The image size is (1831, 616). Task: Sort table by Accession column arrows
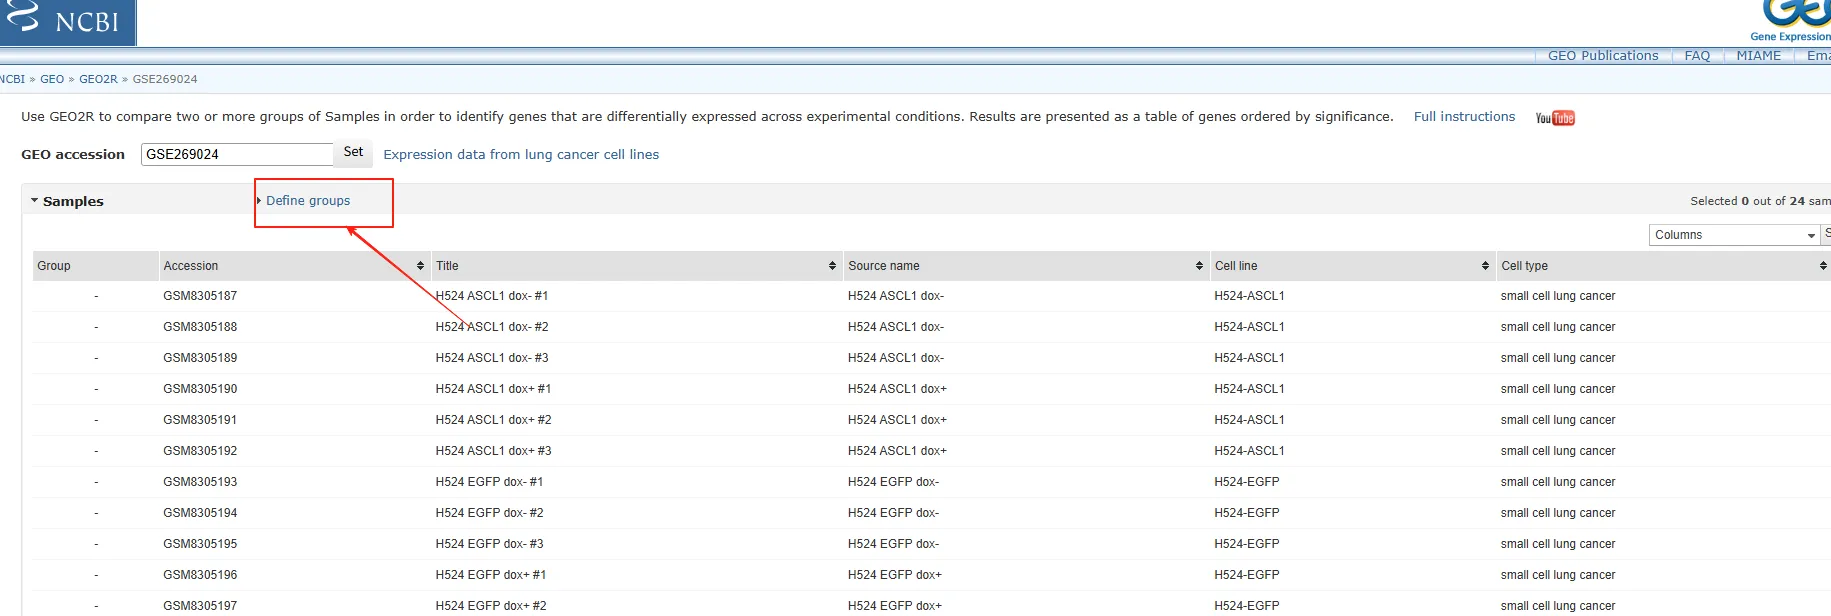coord(420,266)
